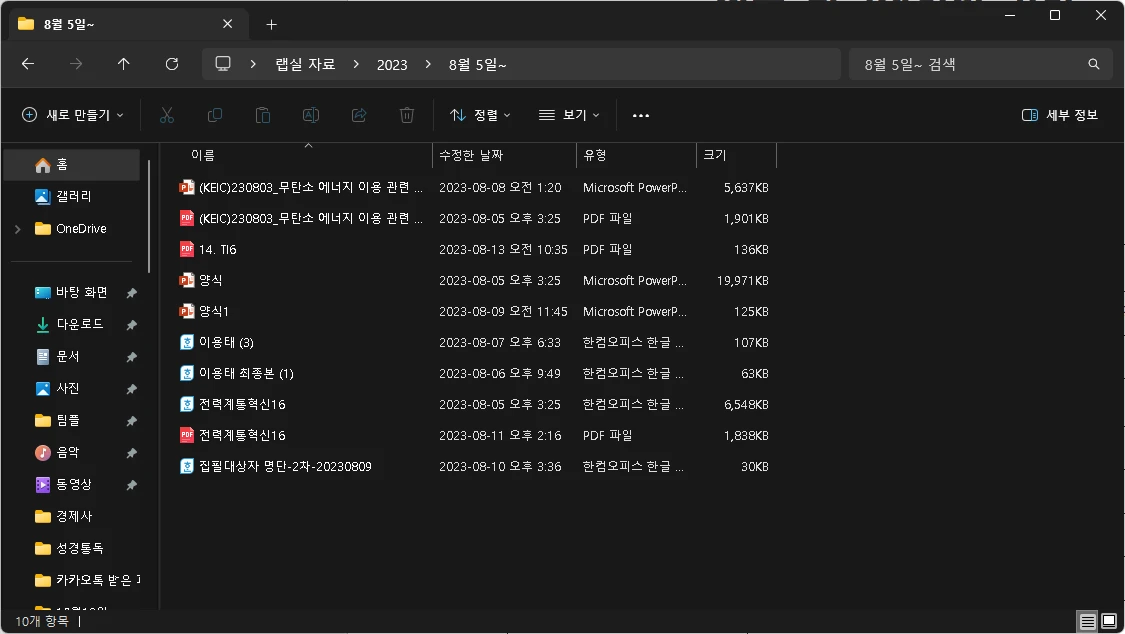Image resolution: width=1125 pixels, height=634 pixels.
Task: Click the Share icon in toolbar
Action: point(359,115)
